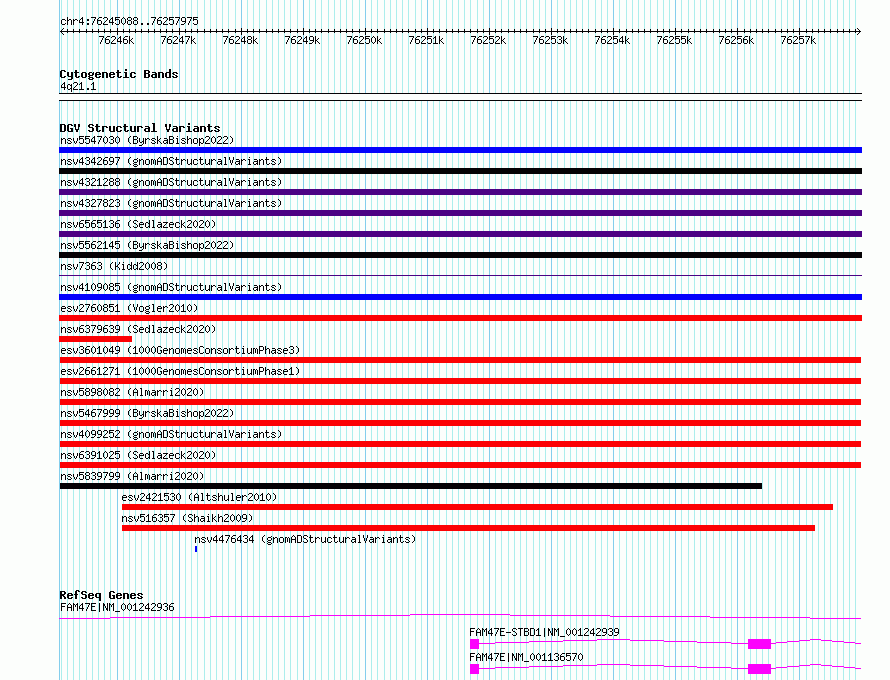Open nsv4099252 (gnomADStructuralVariants) label
This screenshot has height=680, width=890.
(171, 434)
